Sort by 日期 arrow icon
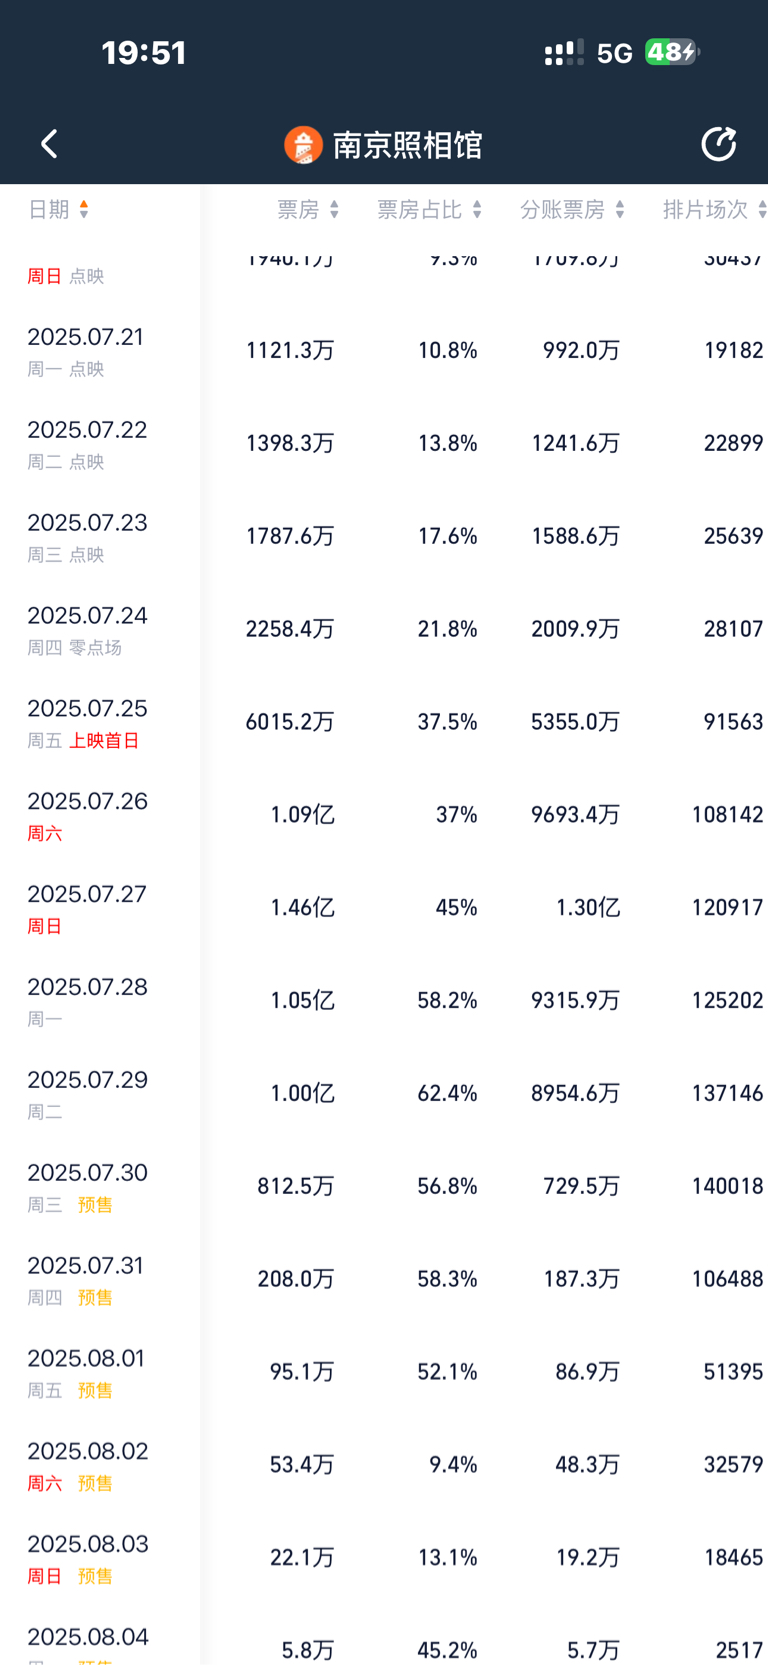The height and width of the screenshot is (1665, 768). click(84, 209)
